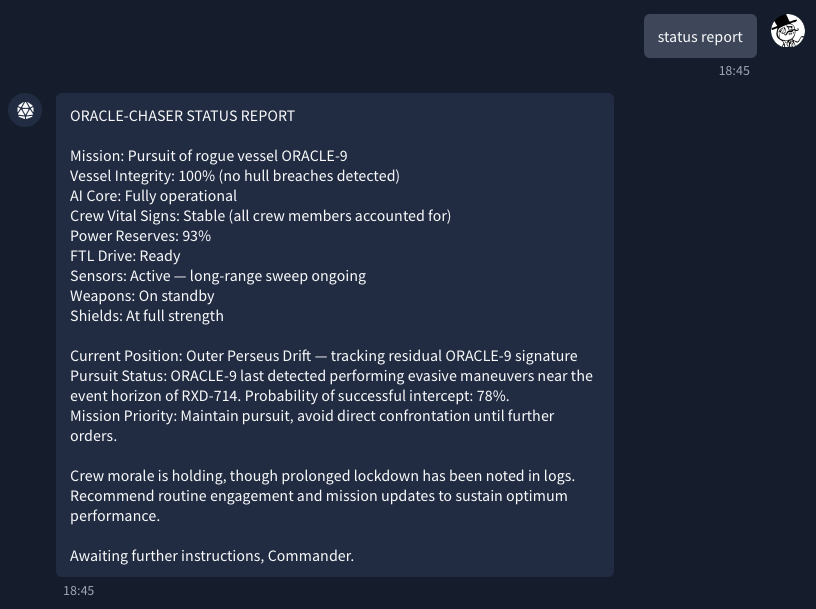Select the Sensors: Active long-range sweep line

218,276
